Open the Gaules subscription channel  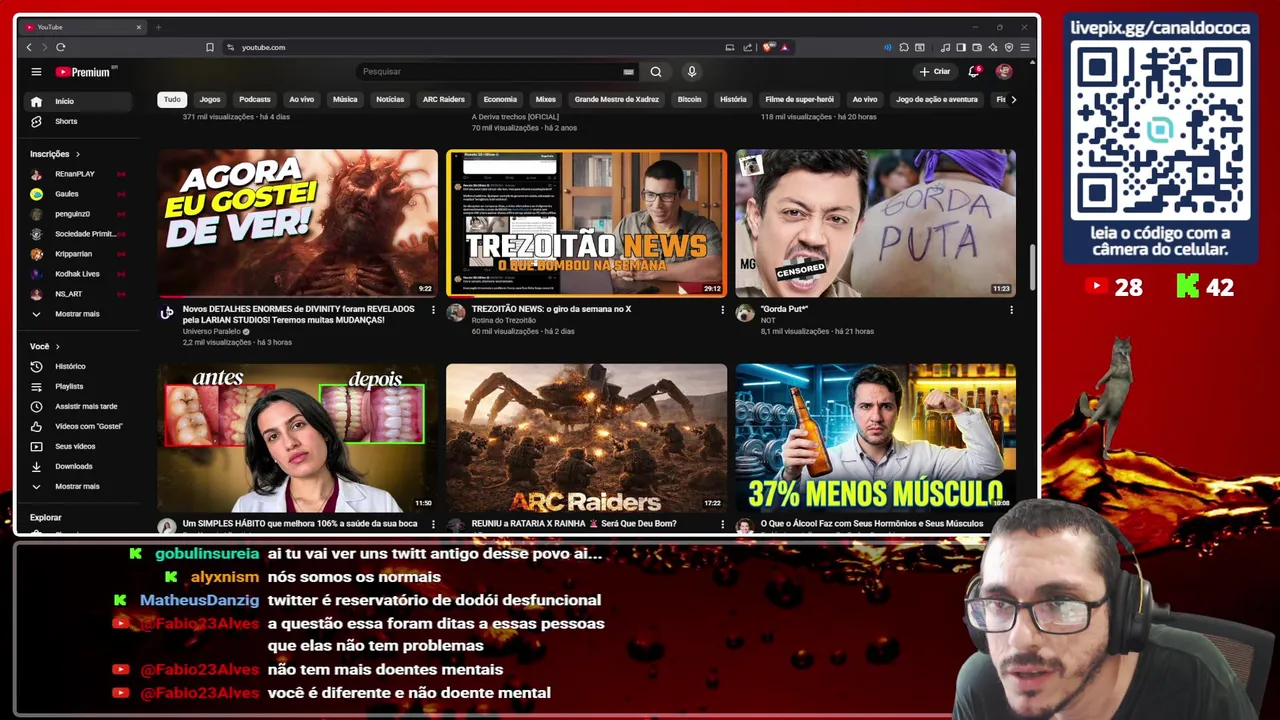click(78, 194)
